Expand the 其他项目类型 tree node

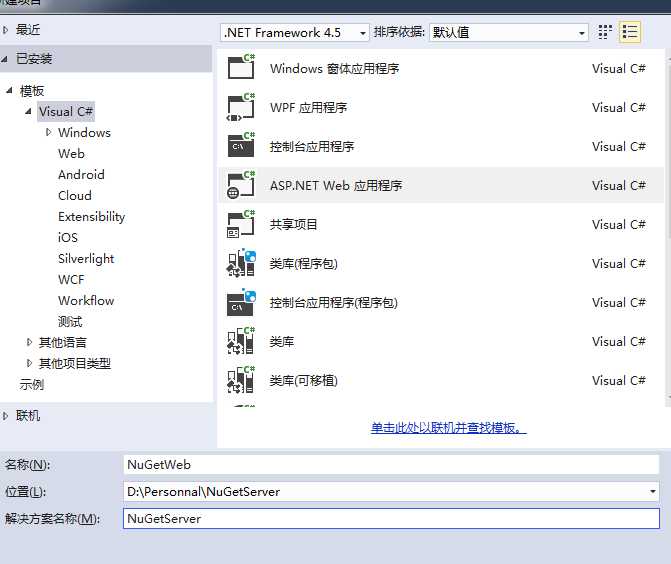point(29,363)
